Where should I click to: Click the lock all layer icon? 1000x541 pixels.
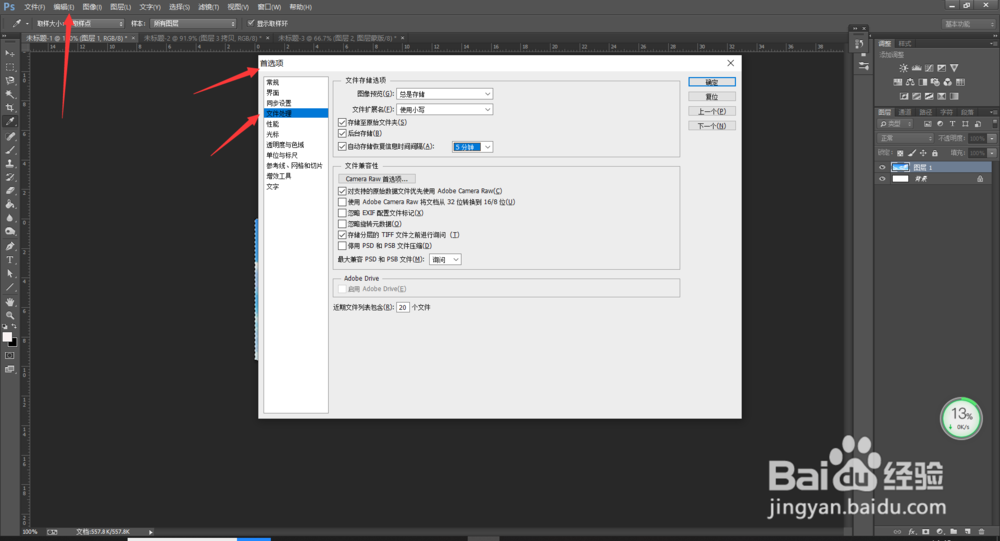pyautogui.click(x=934, y=153)
